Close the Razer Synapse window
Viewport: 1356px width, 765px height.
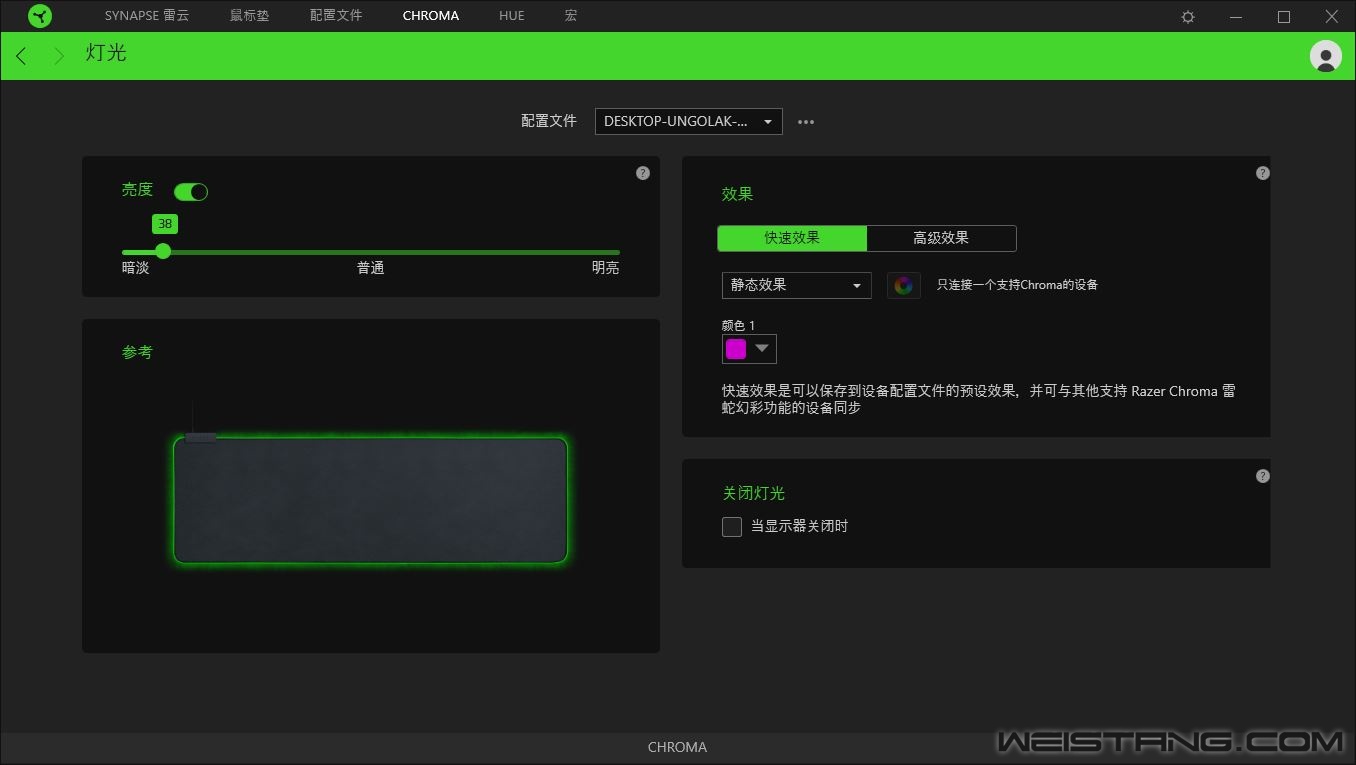[x=1332, y=17]
